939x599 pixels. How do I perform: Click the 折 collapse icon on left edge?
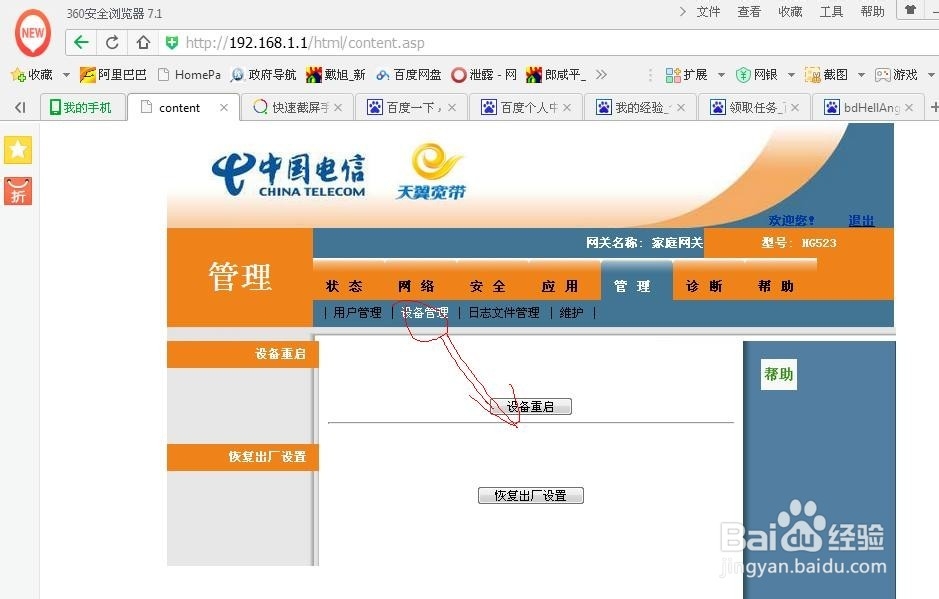(x=17, y=190)
